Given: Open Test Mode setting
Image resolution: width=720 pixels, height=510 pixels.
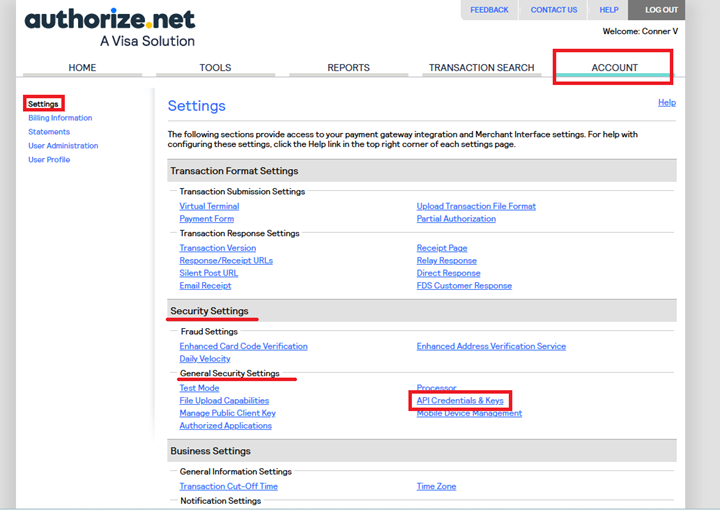Looking at the screenshot, I should point(199,388).
